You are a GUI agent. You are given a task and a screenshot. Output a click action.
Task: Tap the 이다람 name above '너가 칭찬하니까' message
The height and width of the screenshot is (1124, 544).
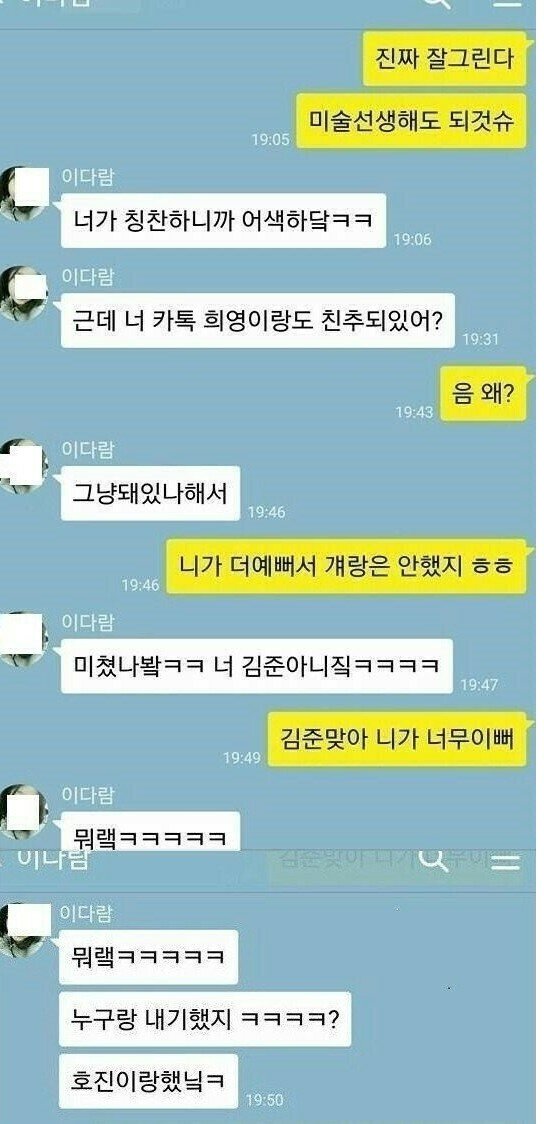[x=87, y=177]
